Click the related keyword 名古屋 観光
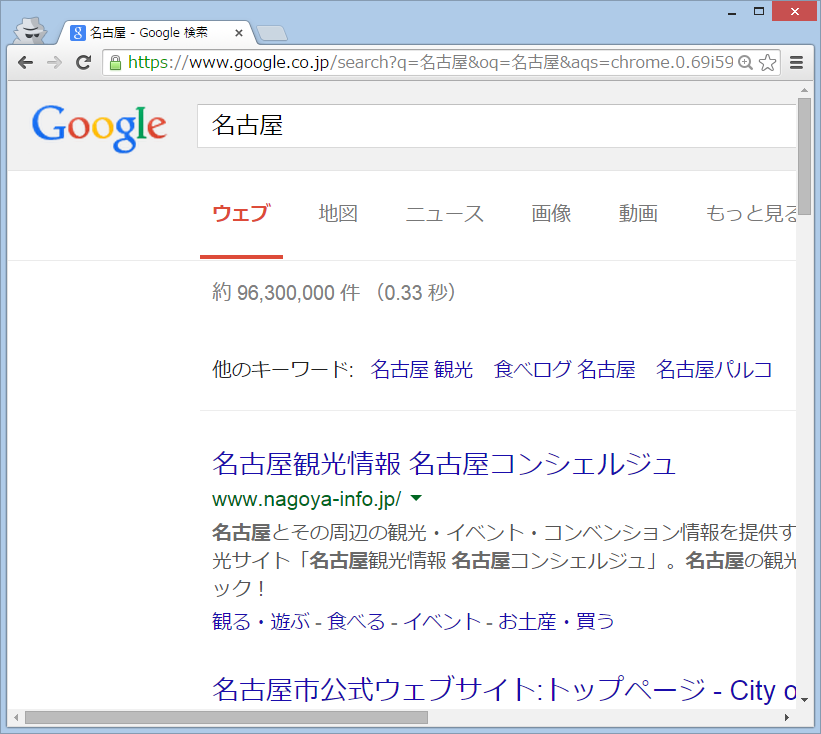This screenshot has height=734, width=821. point(421,369)
